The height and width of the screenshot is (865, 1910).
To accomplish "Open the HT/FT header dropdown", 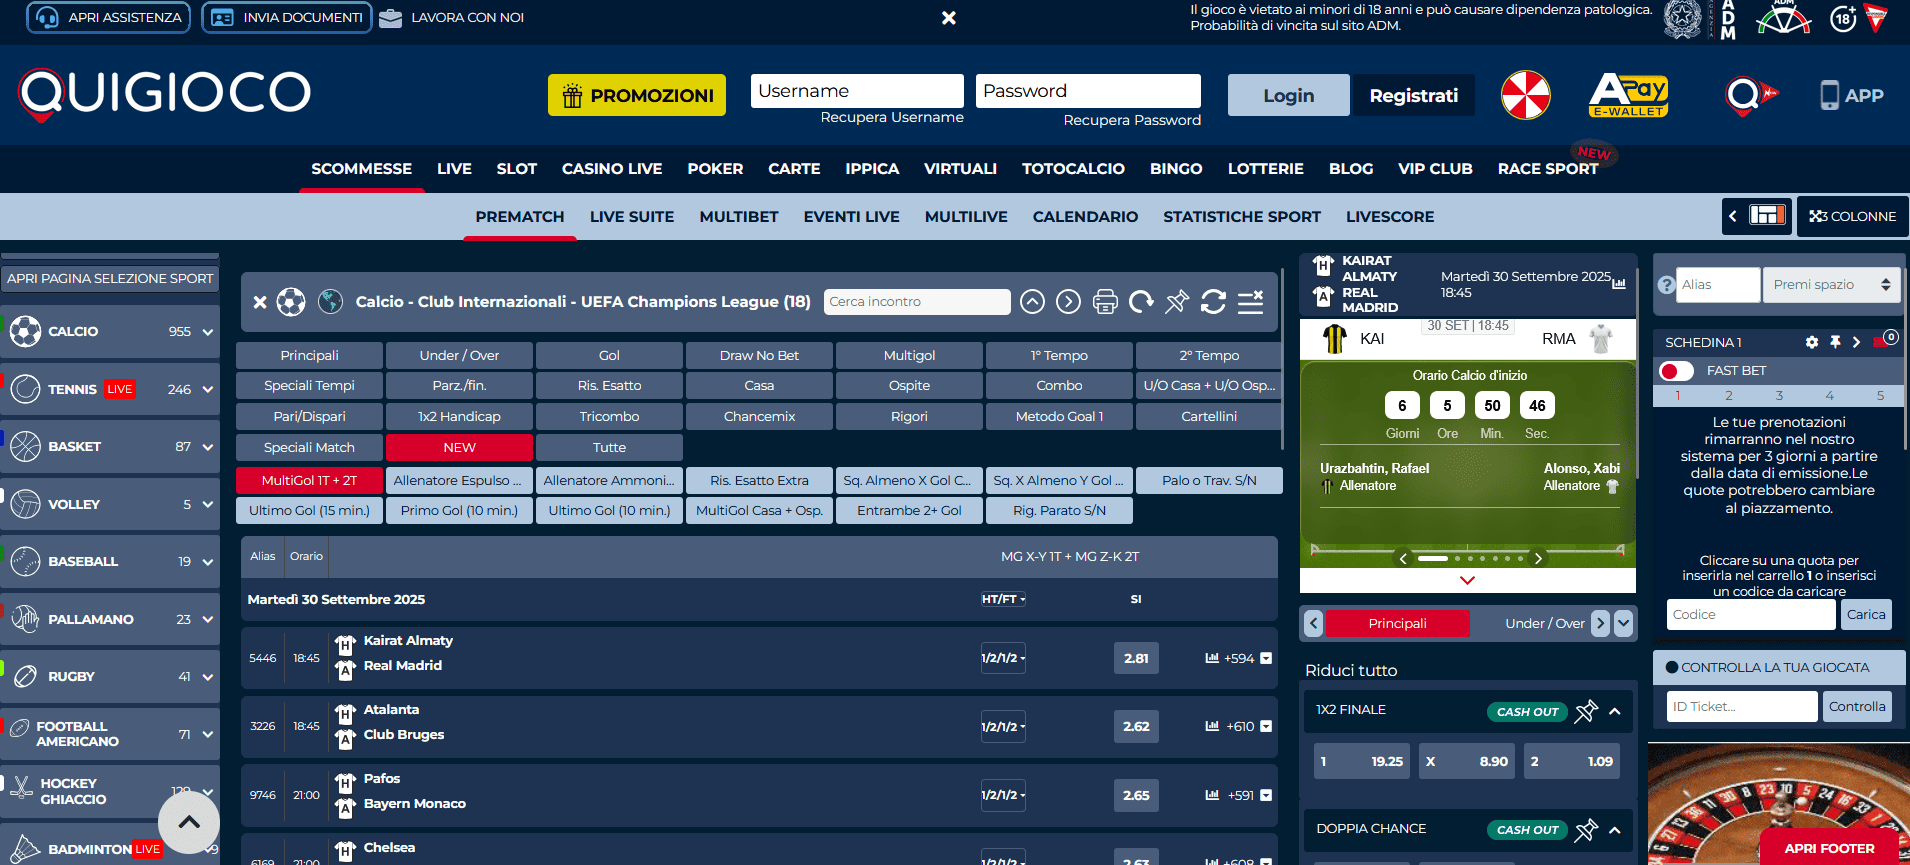I will click(x=1003, y=599).
